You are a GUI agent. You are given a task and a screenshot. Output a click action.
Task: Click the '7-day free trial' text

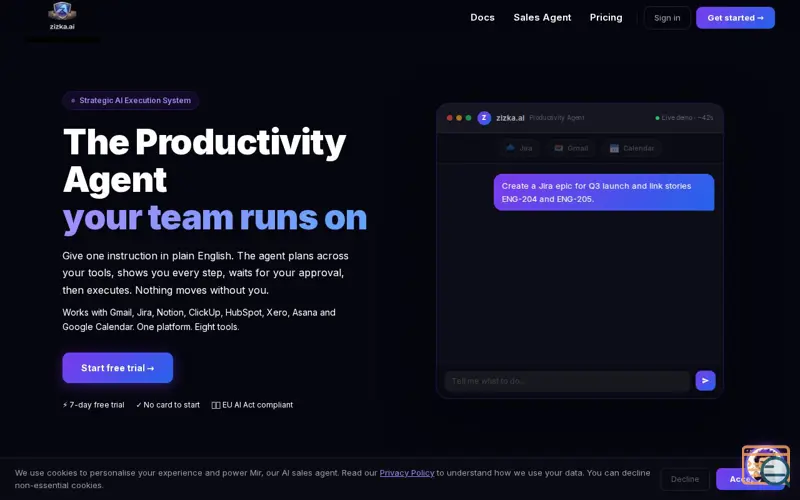pos(93,405)
